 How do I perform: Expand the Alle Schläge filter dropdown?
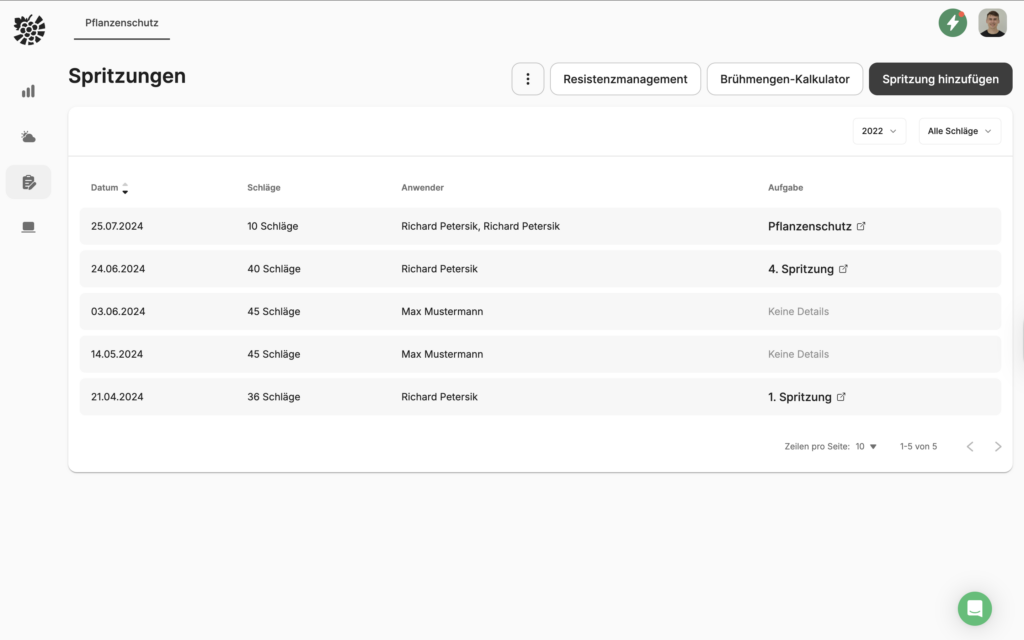click(959, 131)
